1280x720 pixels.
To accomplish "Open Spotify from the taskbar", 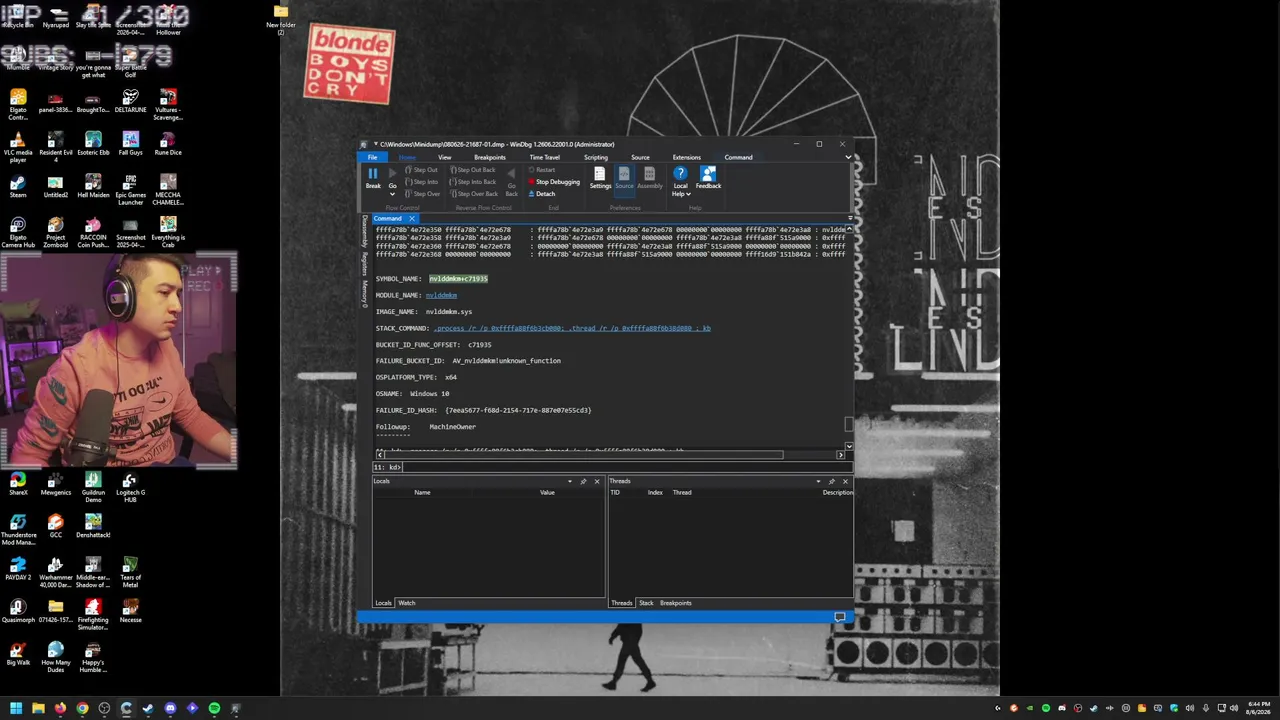I will [x=214, y=708].
